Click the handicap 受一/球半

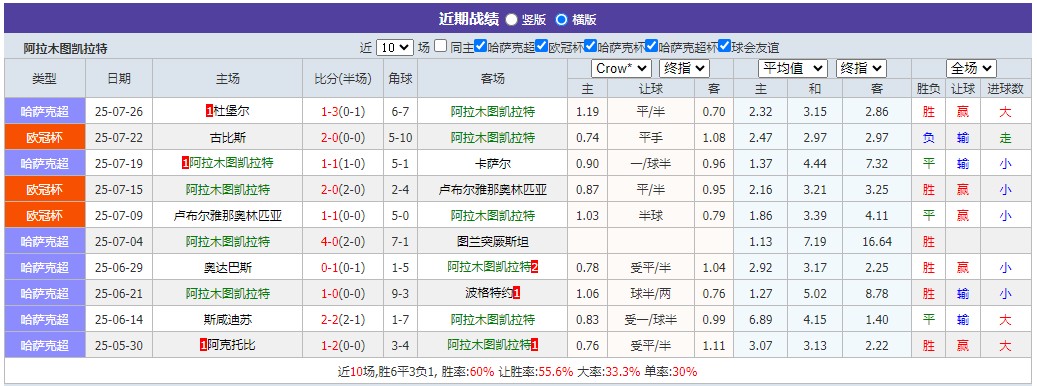(651, 320)
